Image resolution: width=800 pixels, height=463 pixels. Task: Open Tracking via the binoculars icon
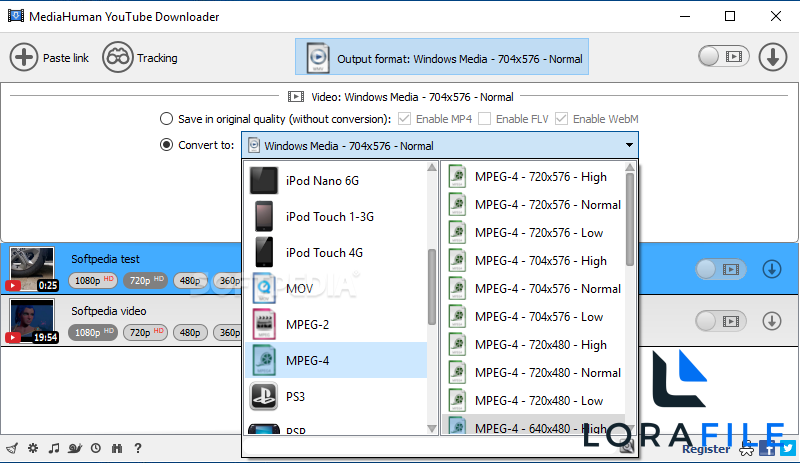(117, 57)
